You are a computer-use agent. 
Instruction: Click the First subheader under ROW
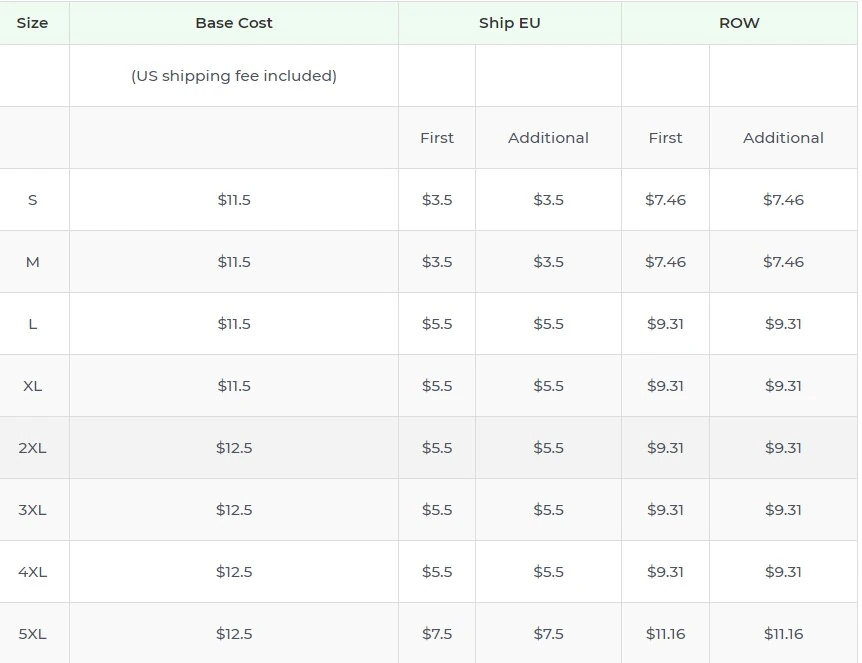[665, 137]
